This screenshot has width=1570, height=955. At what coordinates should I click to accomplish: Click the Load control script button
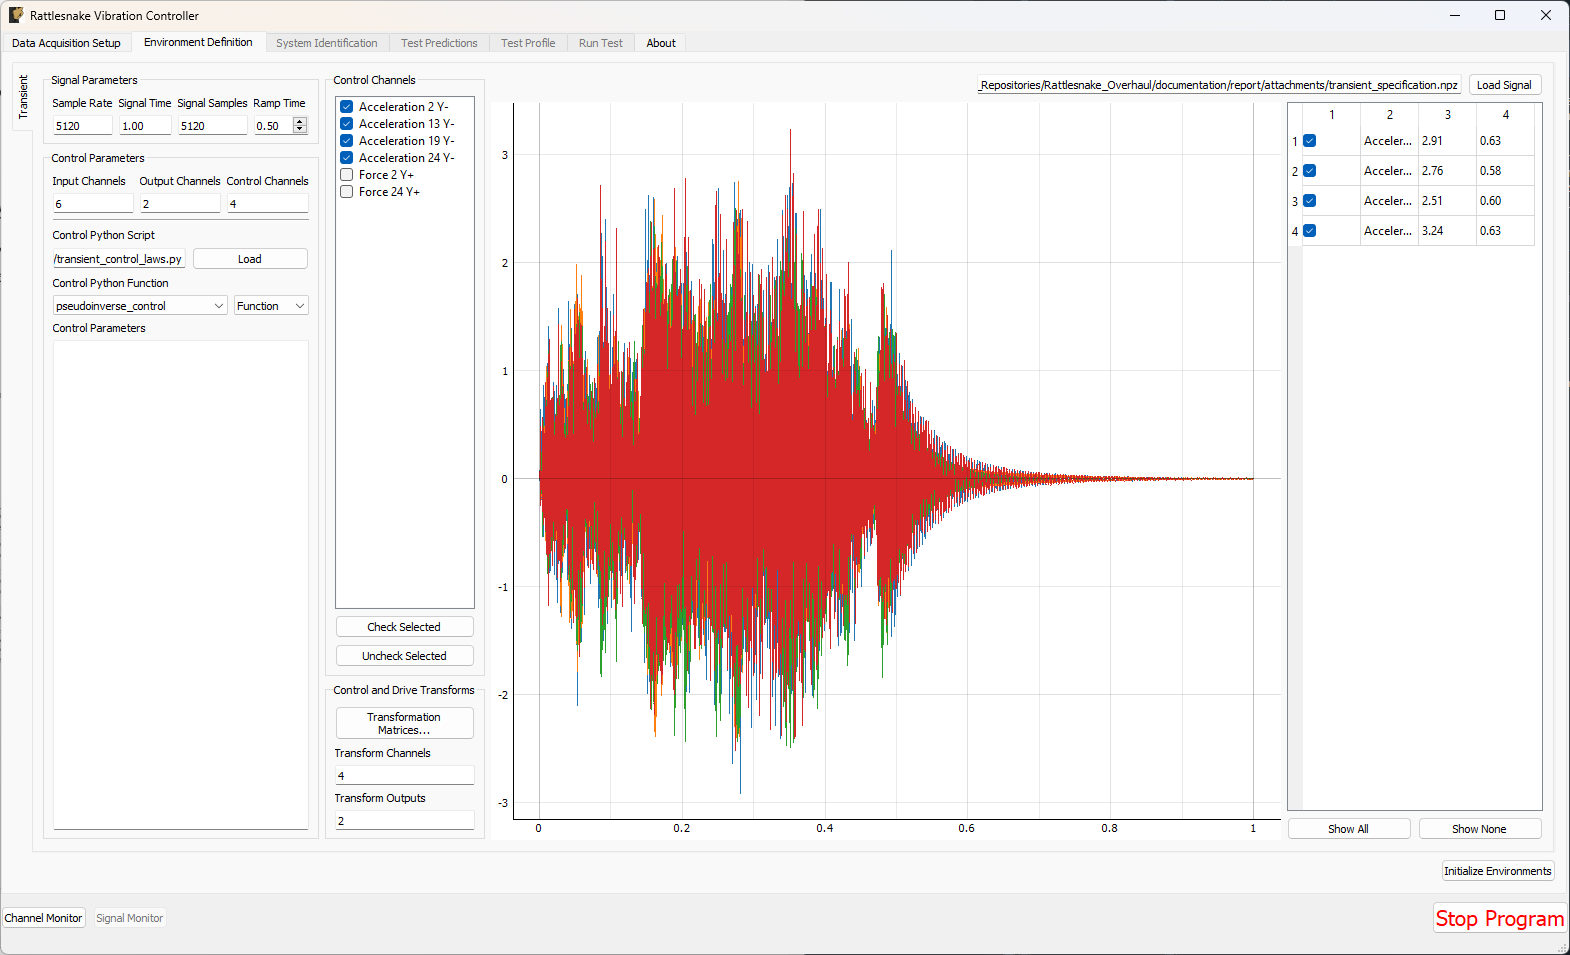pos(250,259)
